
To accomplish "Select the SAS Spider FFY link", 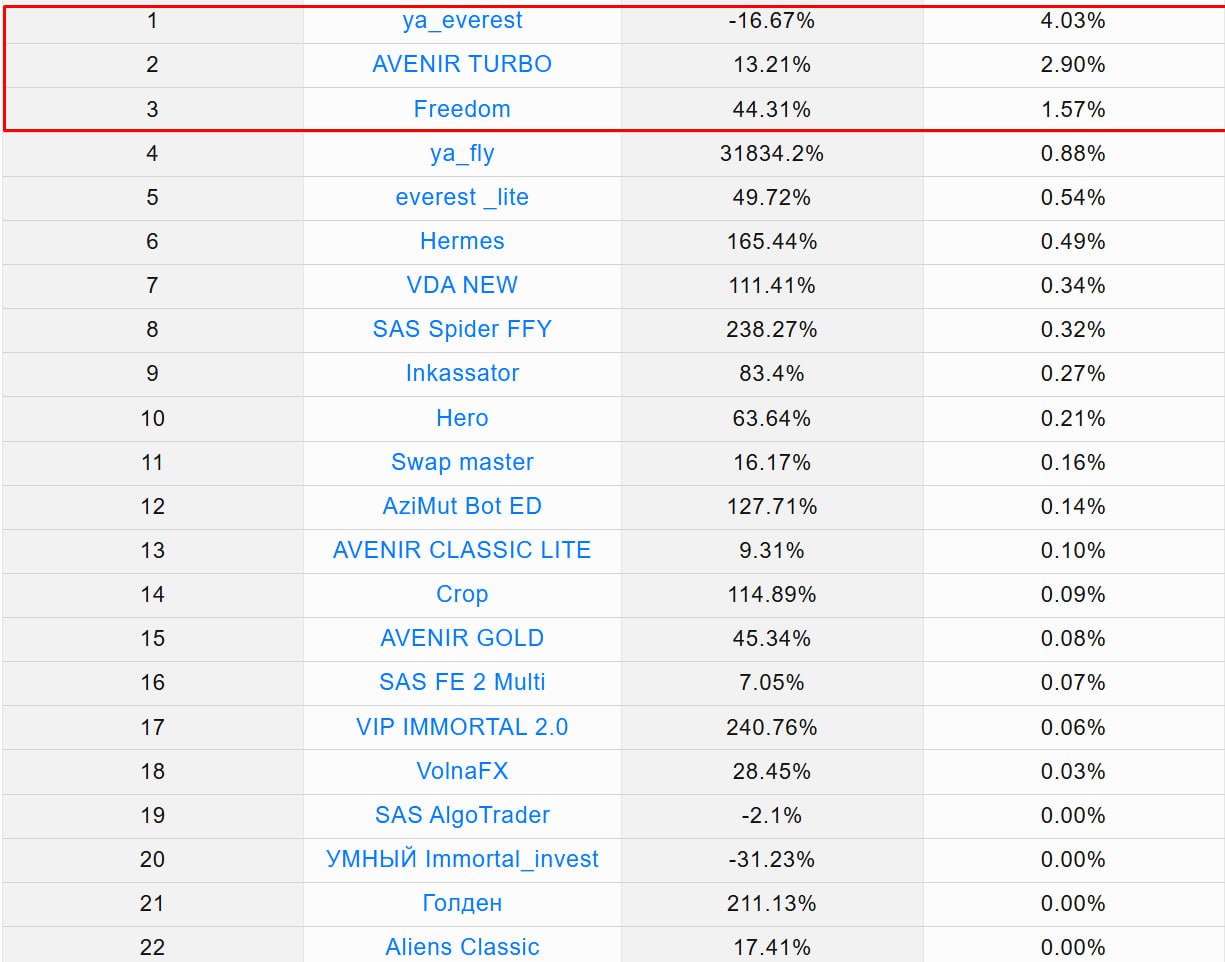I will tap(462, 329).
